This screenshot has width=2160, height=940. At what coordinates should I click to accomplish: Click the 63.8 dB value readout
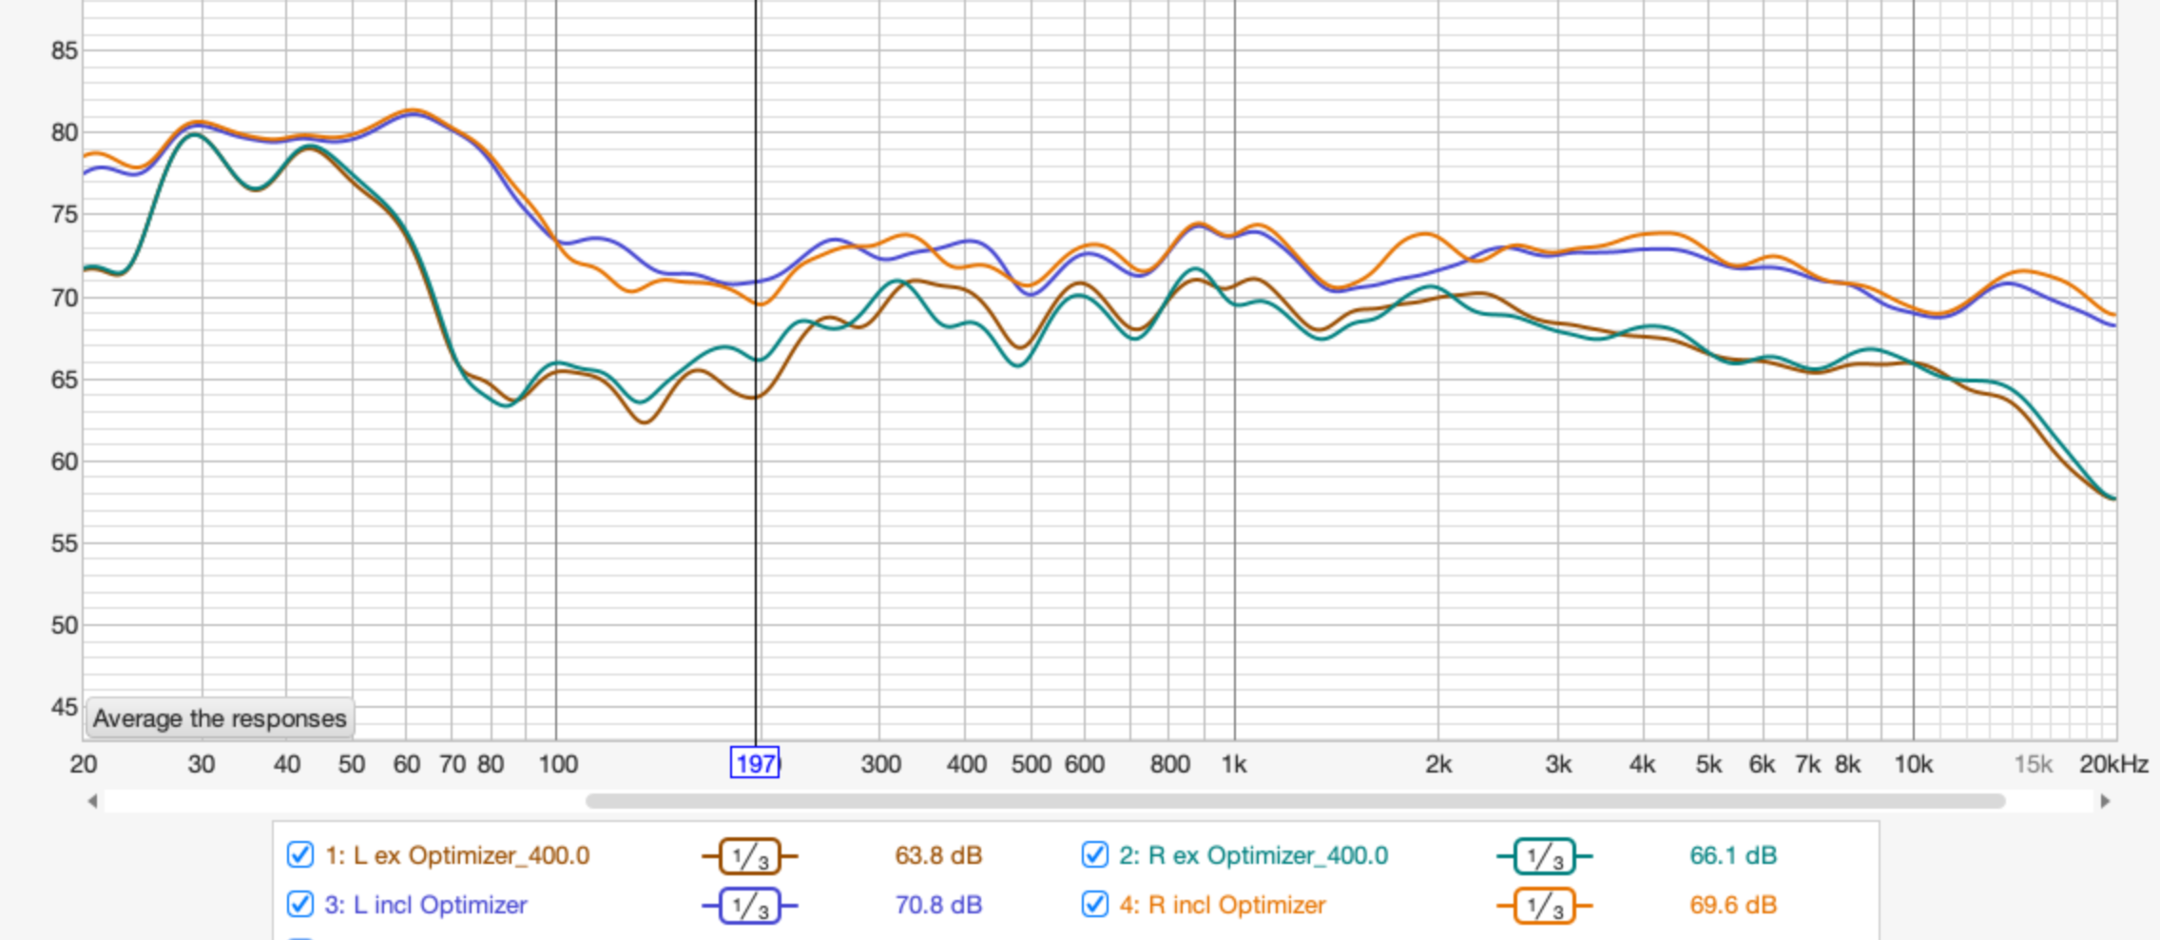(x=936, y=856)
